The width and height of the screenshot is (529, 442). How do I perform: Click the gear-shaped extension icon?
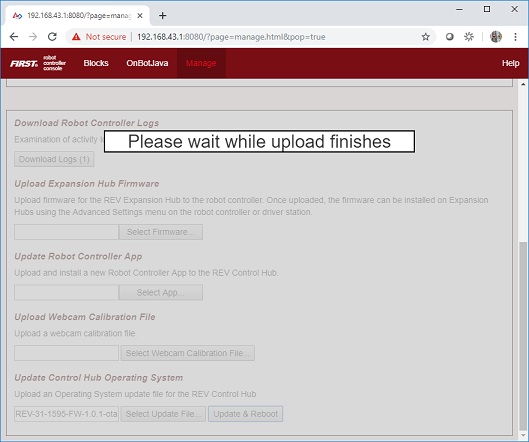pyautogui.click(x=469, y=37)
